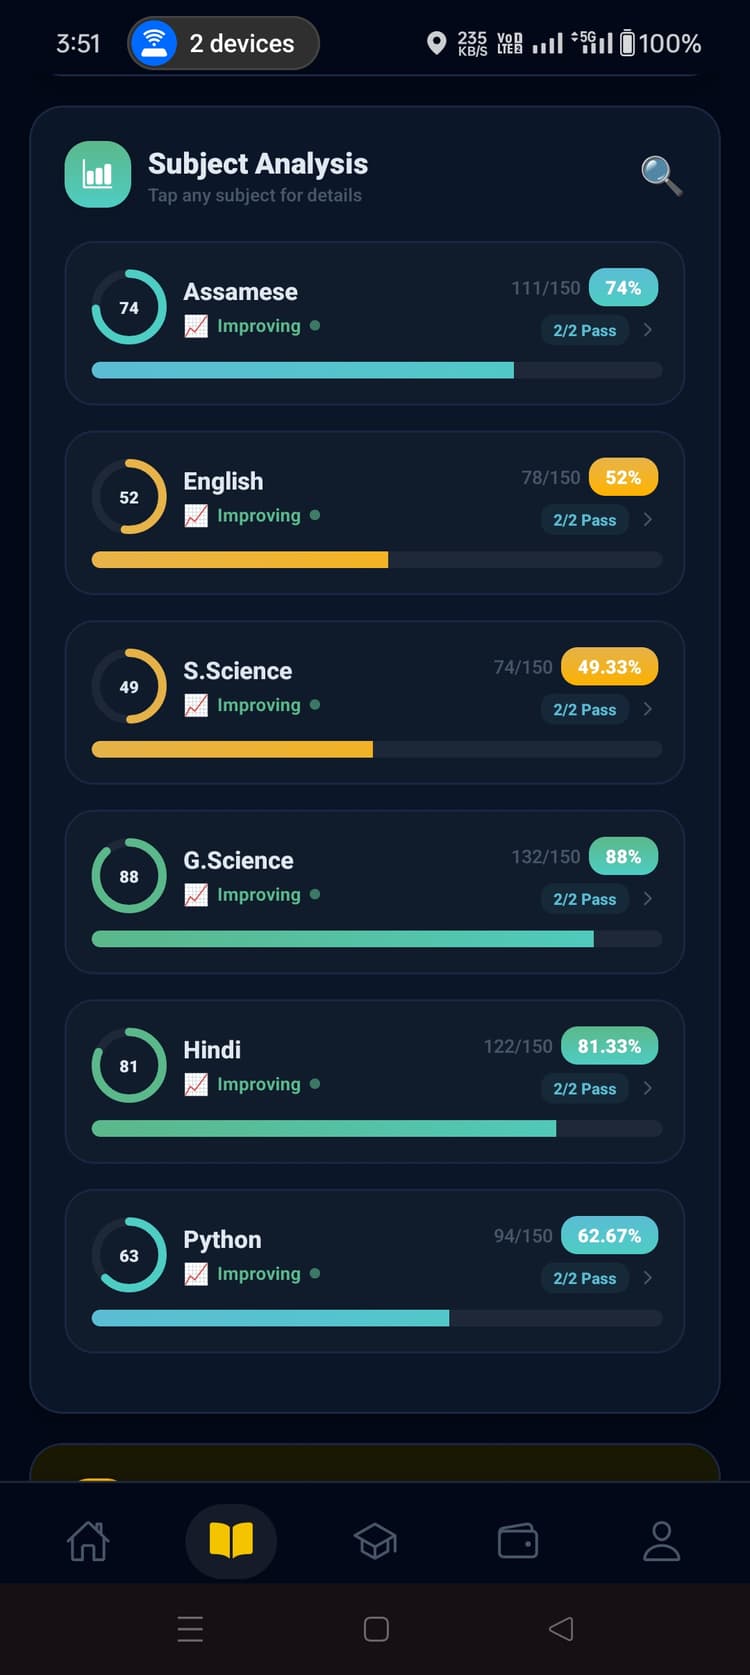Tap the green status dot beside English Improving
This screenshot has width=750, height=1675.
click(314, 515)
